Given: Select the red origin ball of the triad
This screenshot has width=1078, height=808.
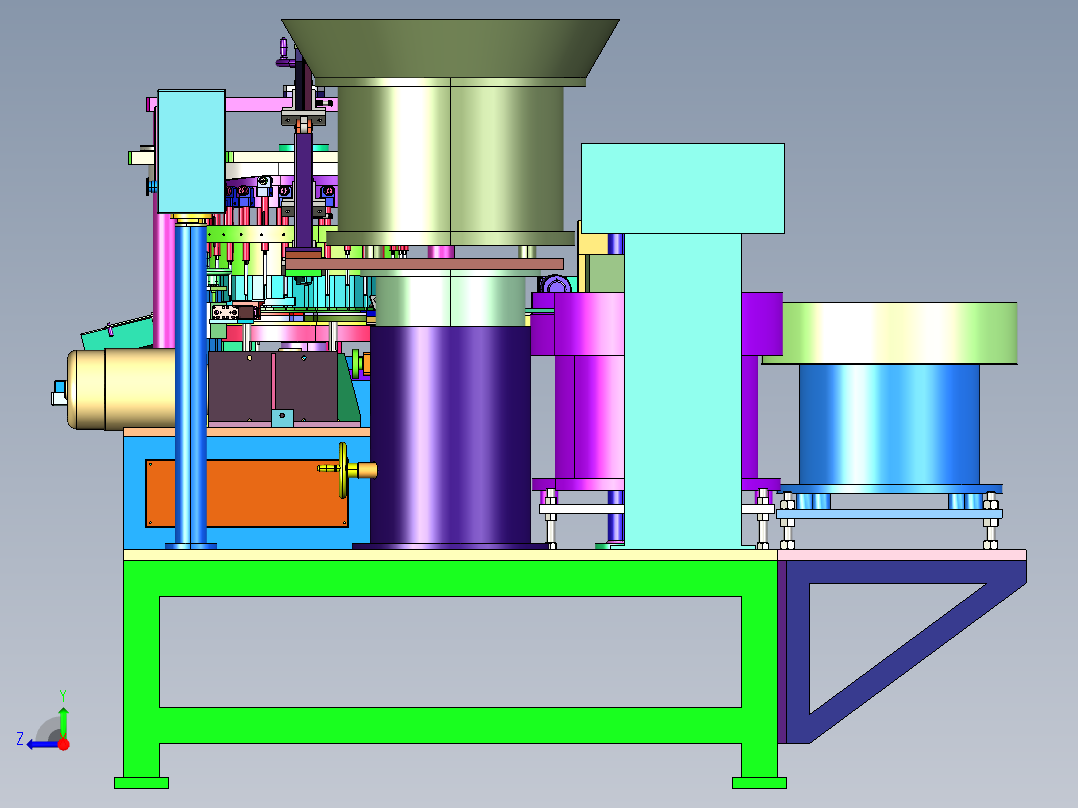Looking at the screenshot, I should point(63,744).
